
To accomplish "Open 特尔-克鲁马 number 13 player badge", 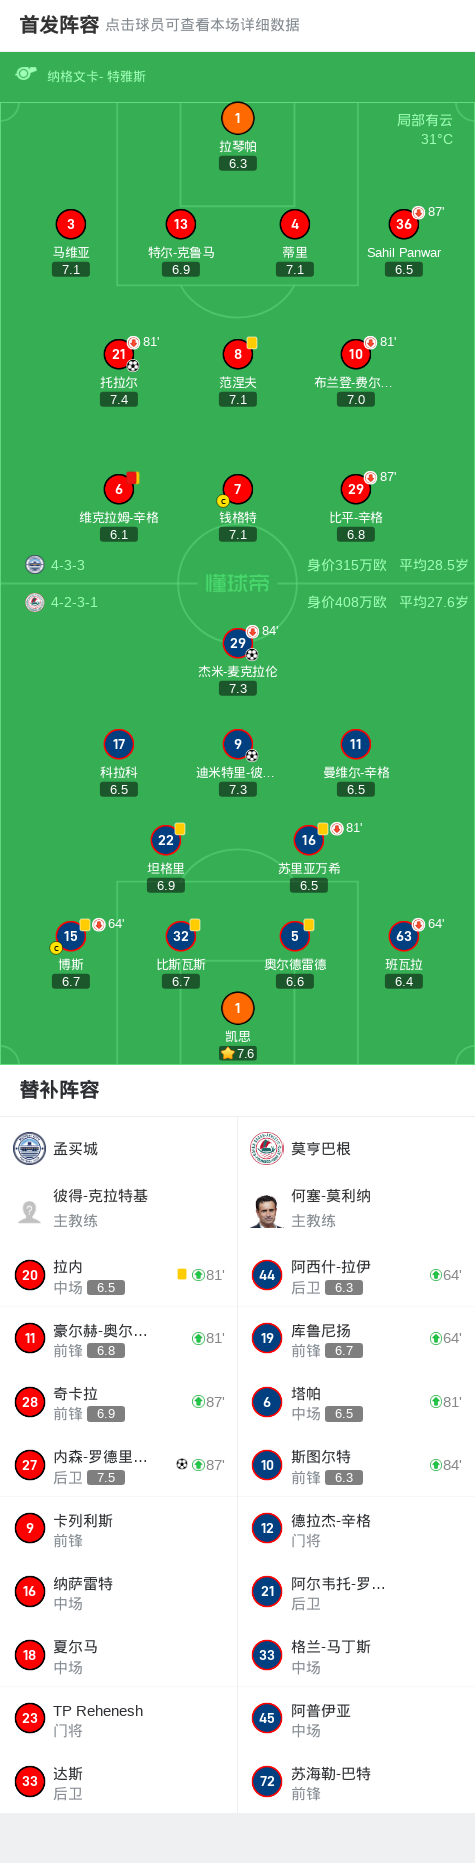I will 180,225.
